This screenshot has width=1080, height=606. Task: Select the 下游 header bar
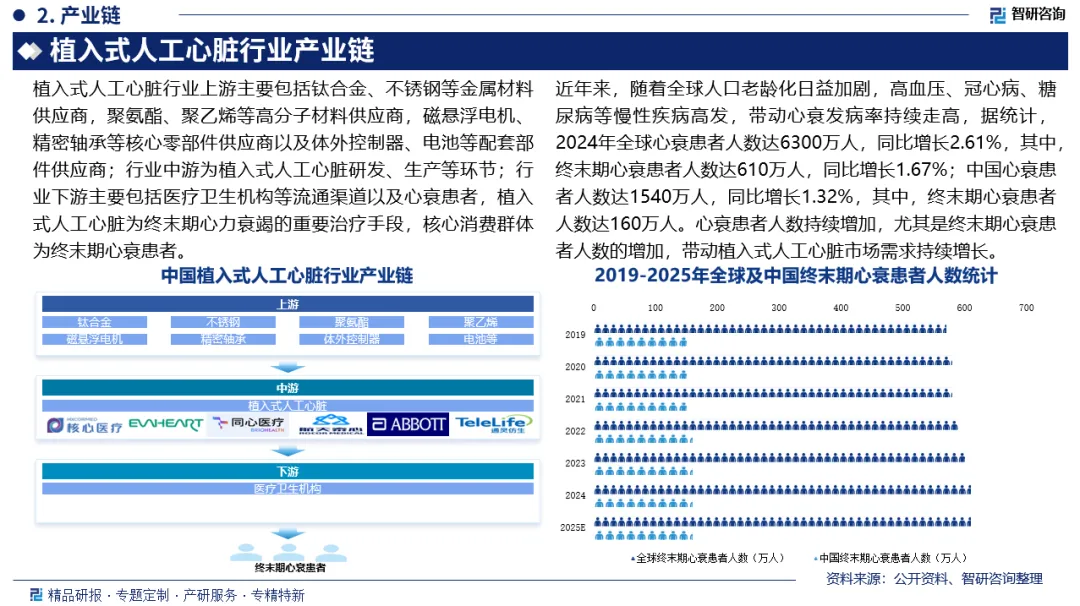(287, 472)
